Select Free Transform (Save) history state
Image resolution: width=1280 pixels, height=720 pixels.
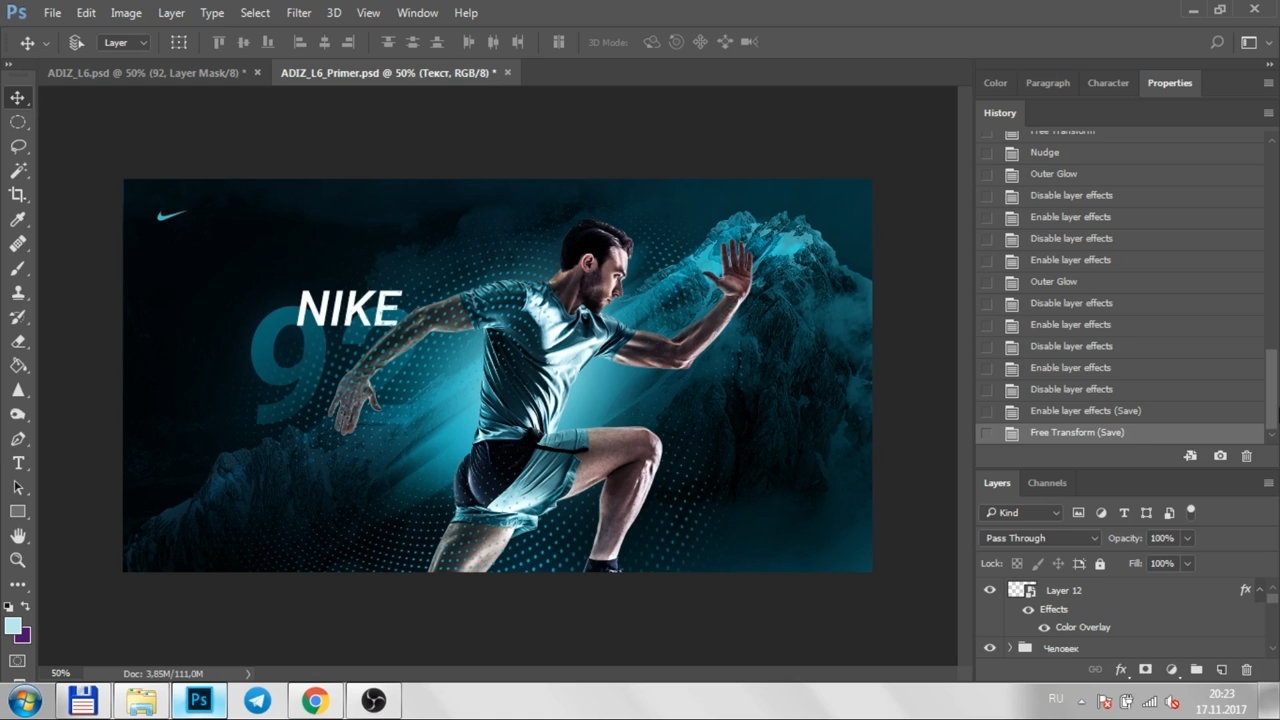(1120, 433)
